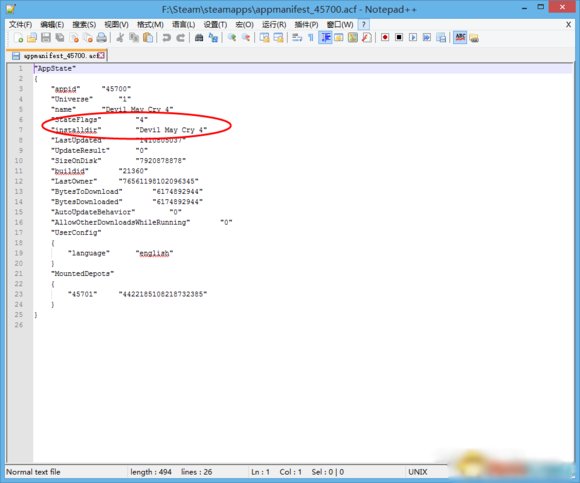Undo the last action via toolbar
The image size is (580, 483).
[166, 38]
